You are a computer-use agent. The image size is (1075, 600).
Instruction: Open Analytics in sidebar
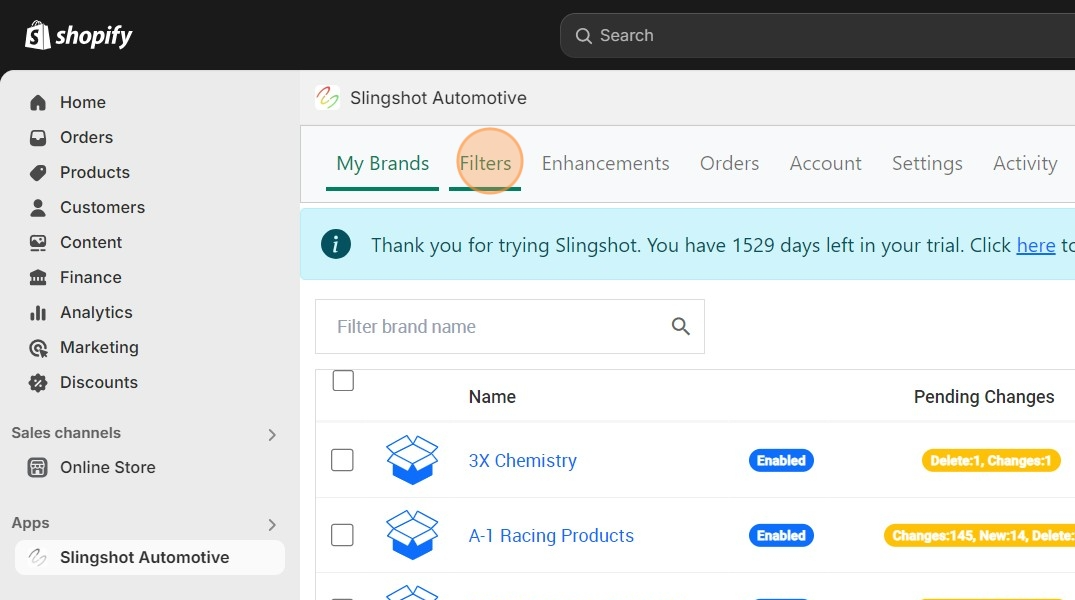tap(96, 313)
